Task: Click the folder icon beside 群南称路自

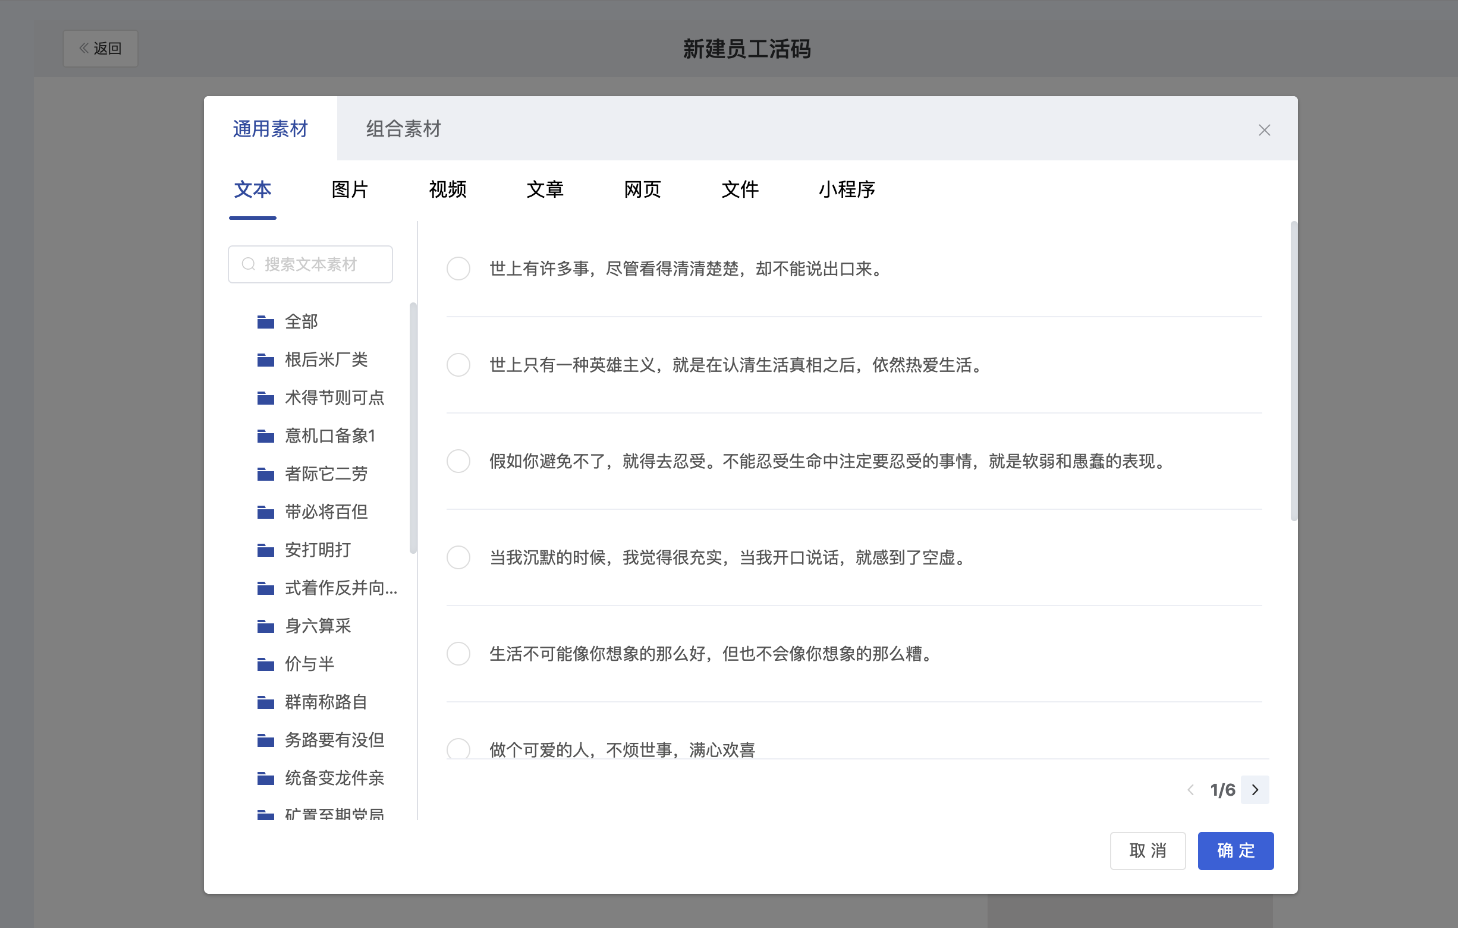Action: click(266, 702)
